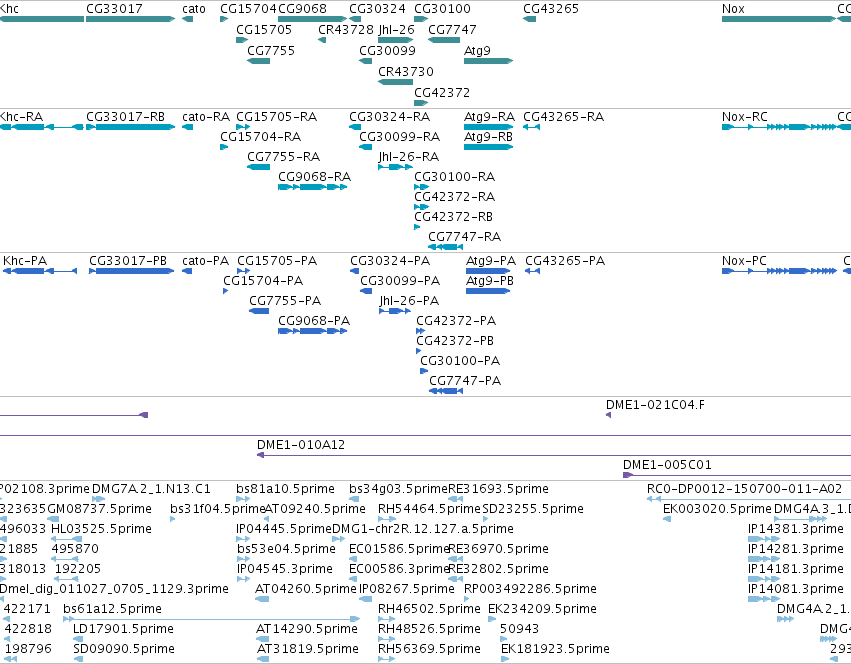Select the Khc-PA protein label
851x664 pixels.
[x=25, y=261]
